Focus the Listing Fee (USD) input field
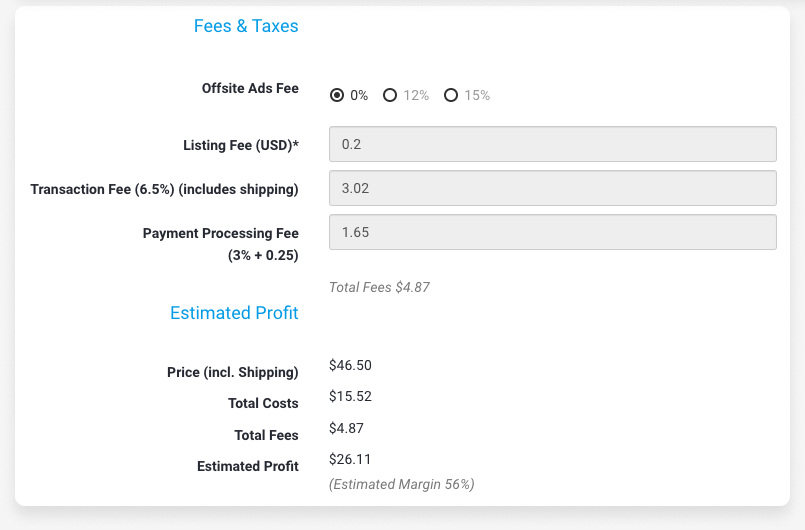 pyautogui.click(x=552, y=144)
